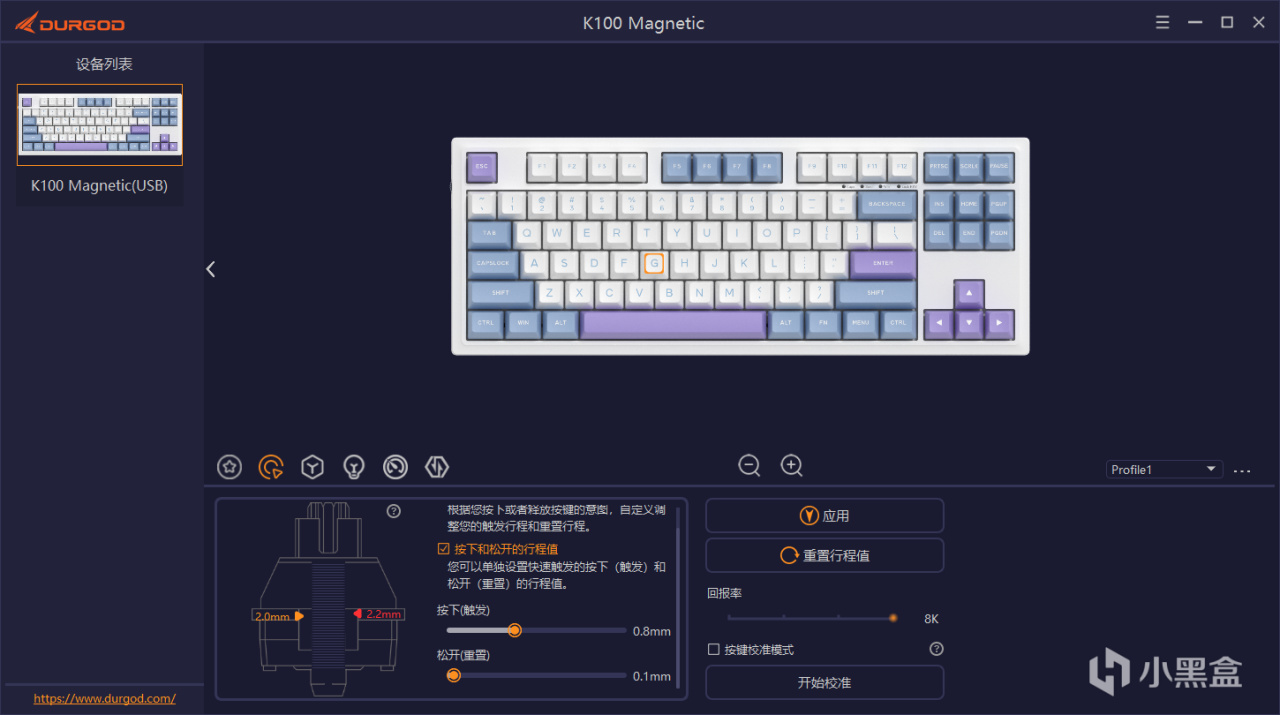The height and width of the screenshot is (715, 1280).
Task: Select the F12 key
Action: [903, 167]
